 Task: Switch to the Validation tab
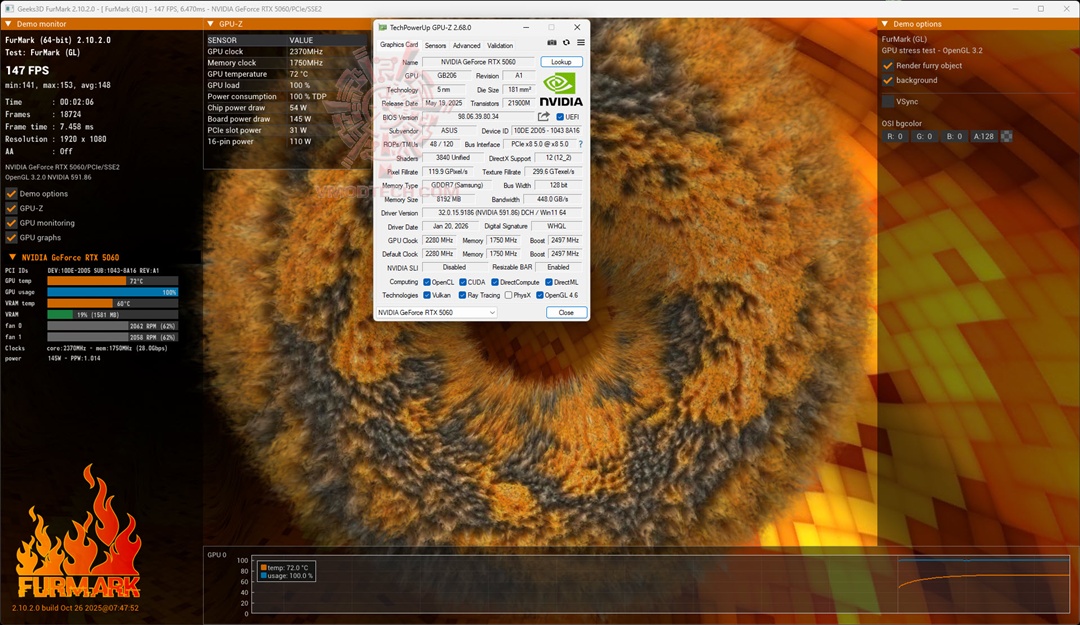pyautogui.click(x=500, y=45)
